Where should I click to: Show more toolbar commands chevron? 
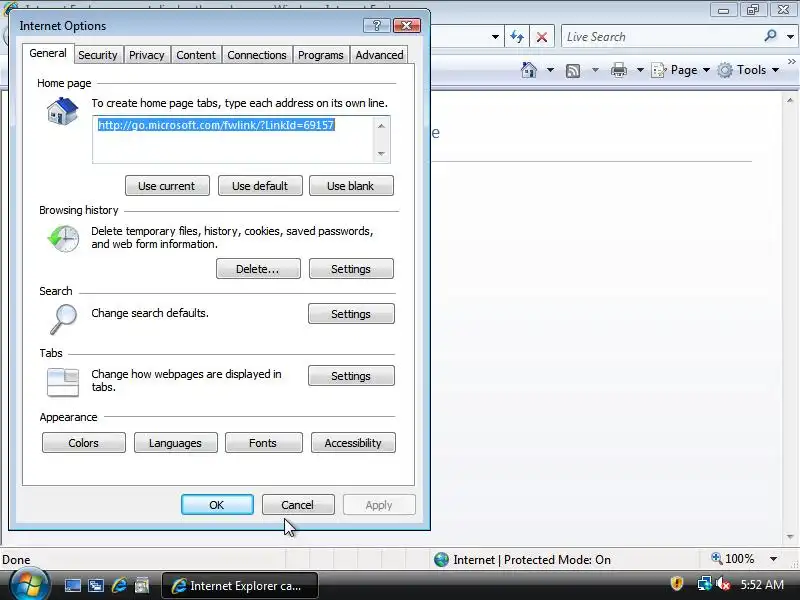[x=791, y=62]
